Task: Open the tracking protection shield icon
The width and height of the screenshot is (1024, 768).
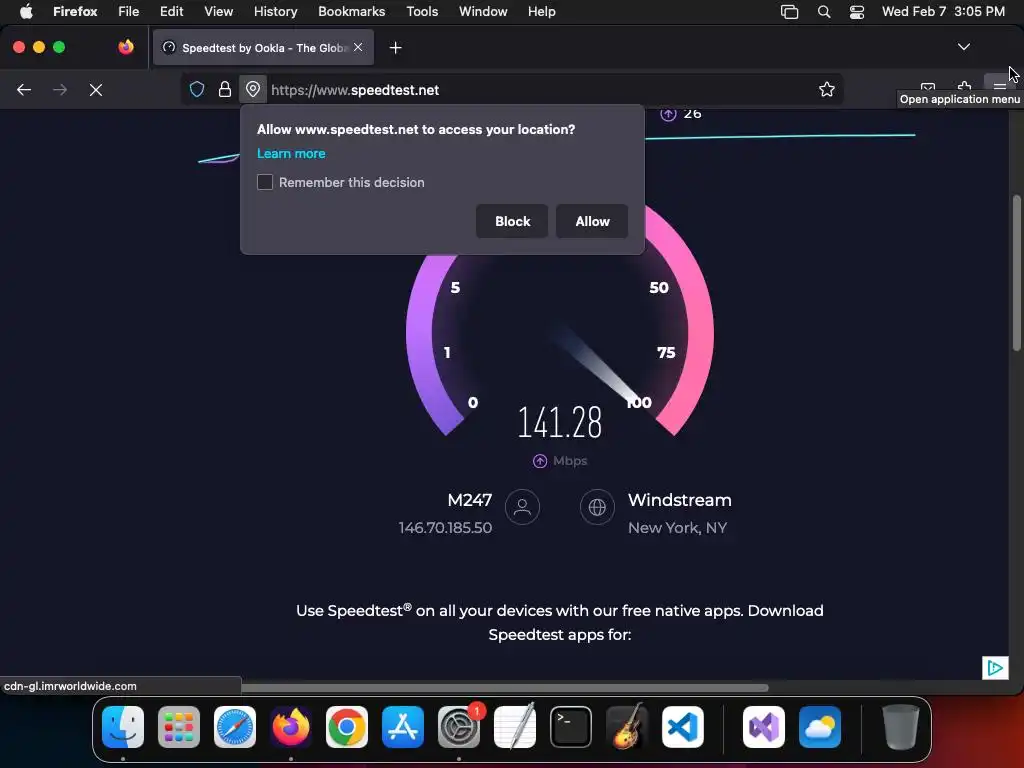Action: coord(197,89)
